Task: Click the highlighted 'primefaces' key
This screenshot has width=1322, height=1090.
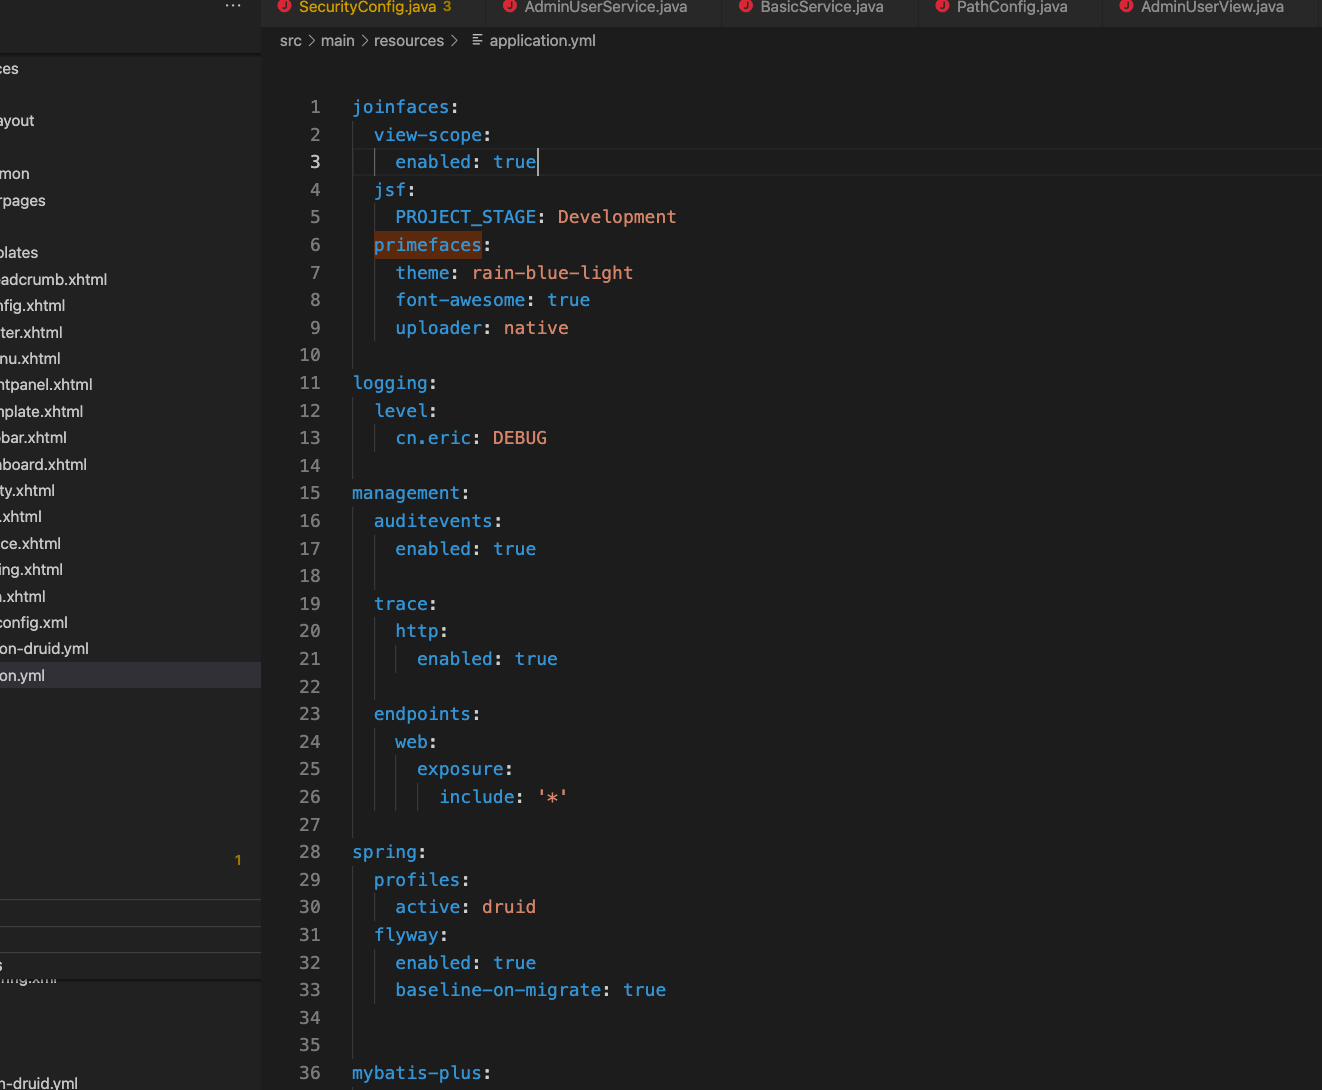Action: pyautogui.click(x=427, y=245)
